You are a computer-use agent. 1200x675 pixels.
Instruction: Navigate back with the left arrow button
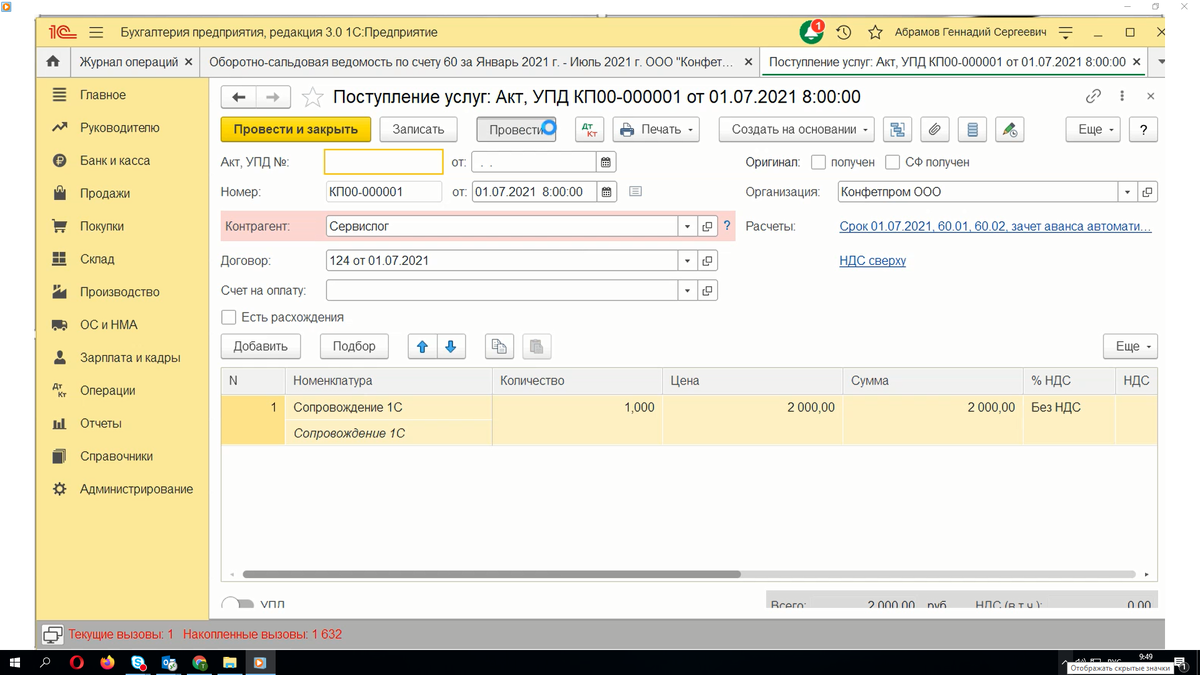click(239, 97)
